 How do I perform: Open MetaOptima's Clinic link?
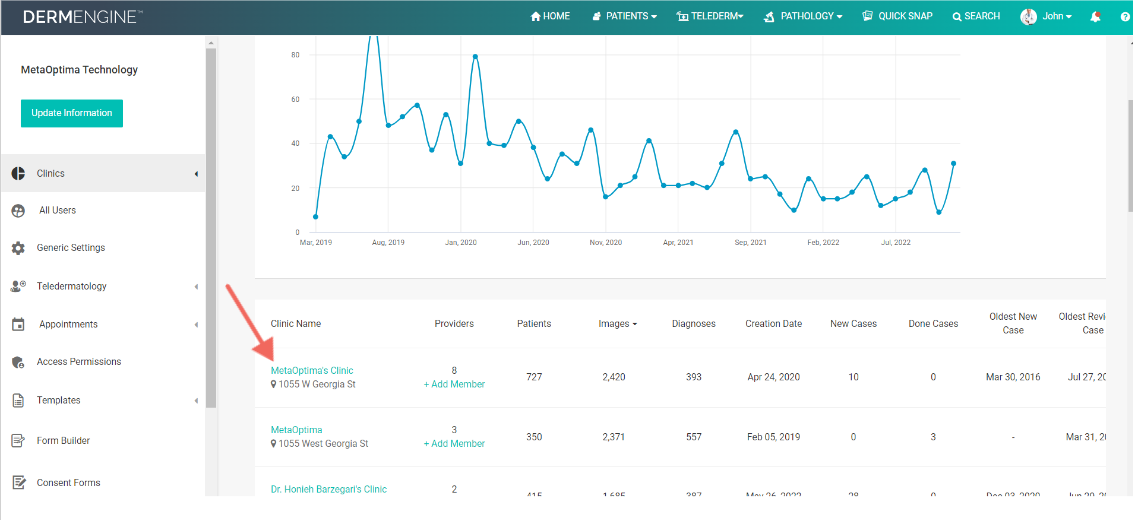(x=312, y=371)
